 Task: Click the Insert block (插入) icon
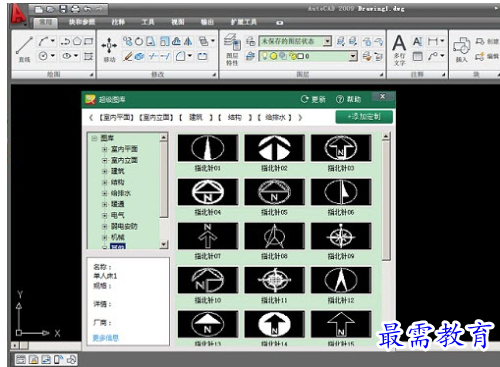click(462, 49)
